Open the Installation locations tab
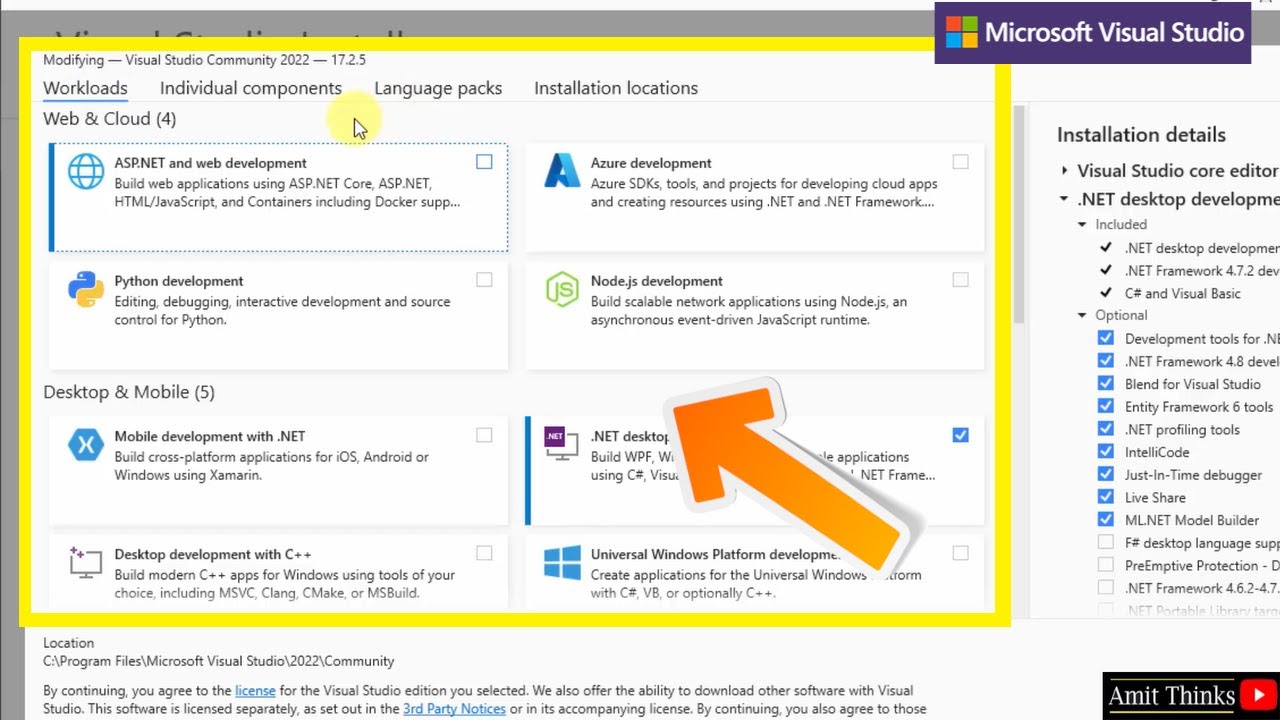1280x720 pixels. 616,88
